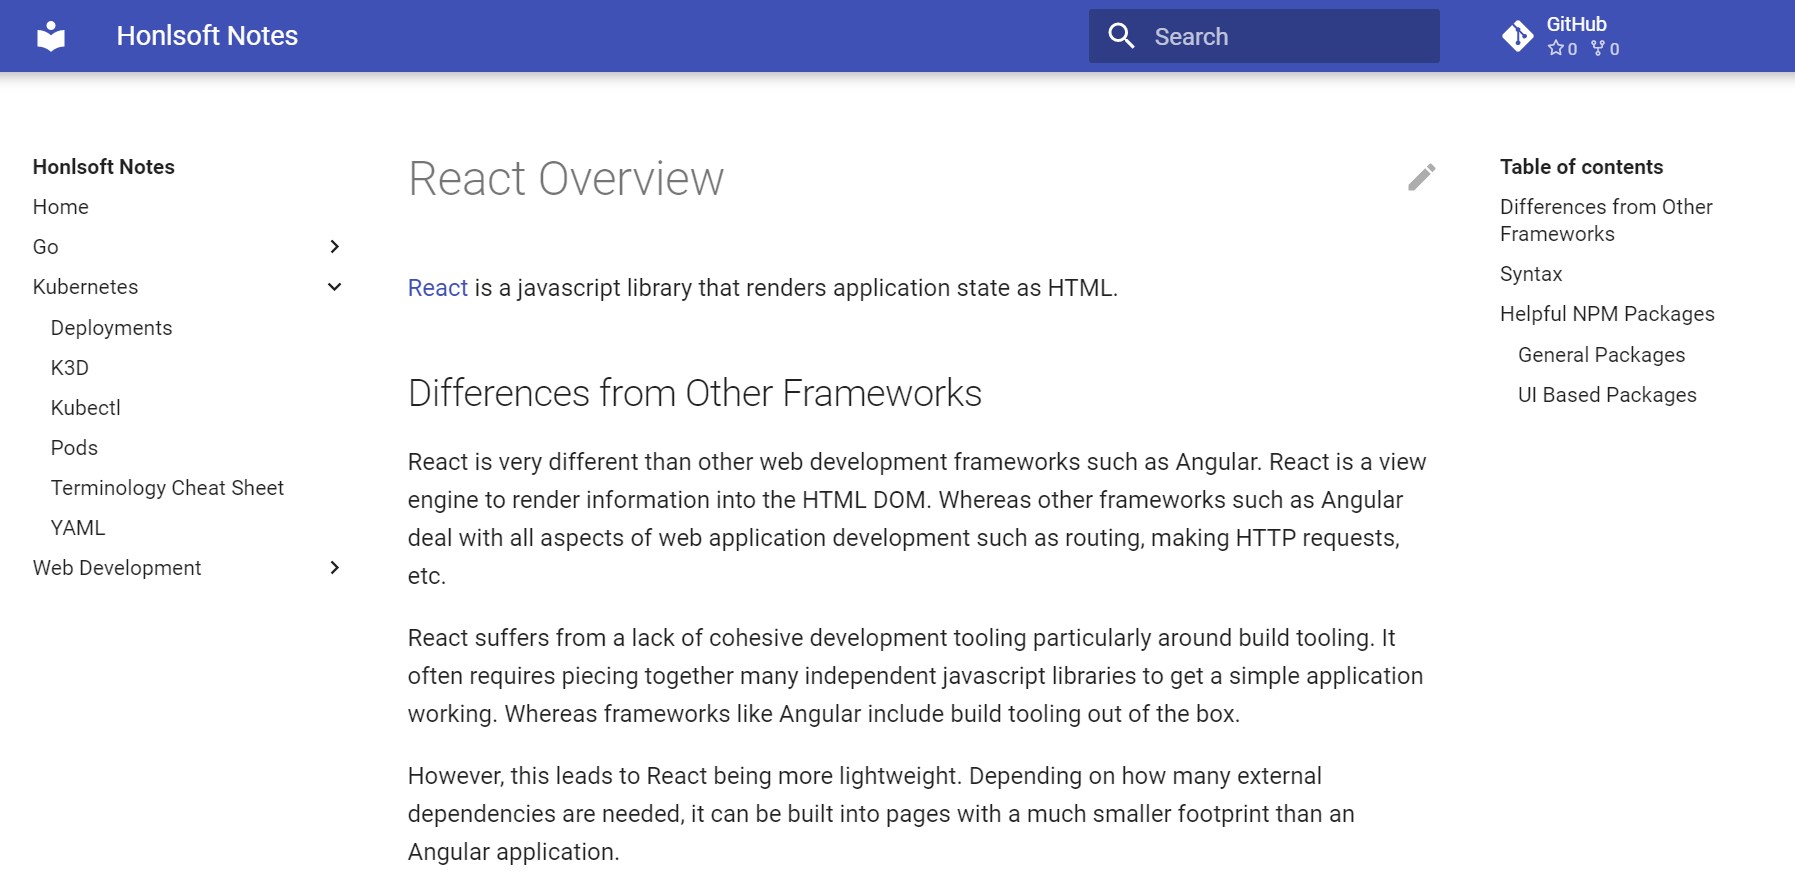
Task: Collapse the Kubernetes navigation section
Action: coord(335,287)
